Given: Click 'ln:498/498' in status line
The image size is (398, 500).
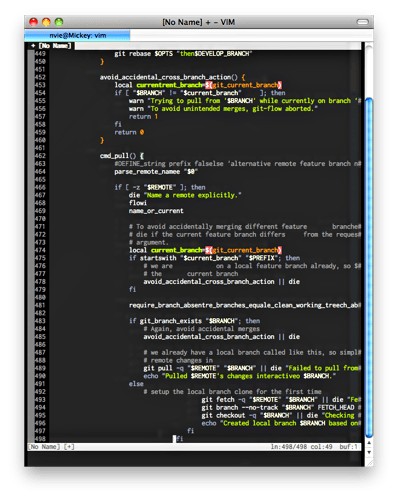Looking at the screenshot, I should 289,447.
